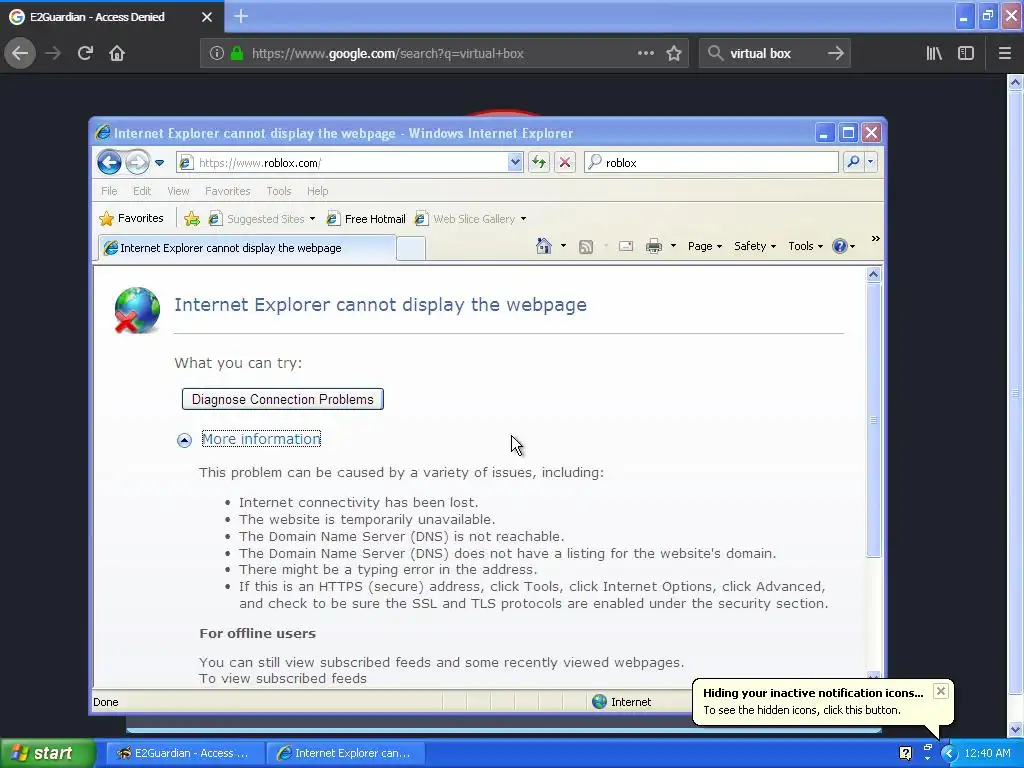Open Firefox page actions three-dot menu
The width and height of the screenshot is (1024, 768).
[x=645, y=53]
